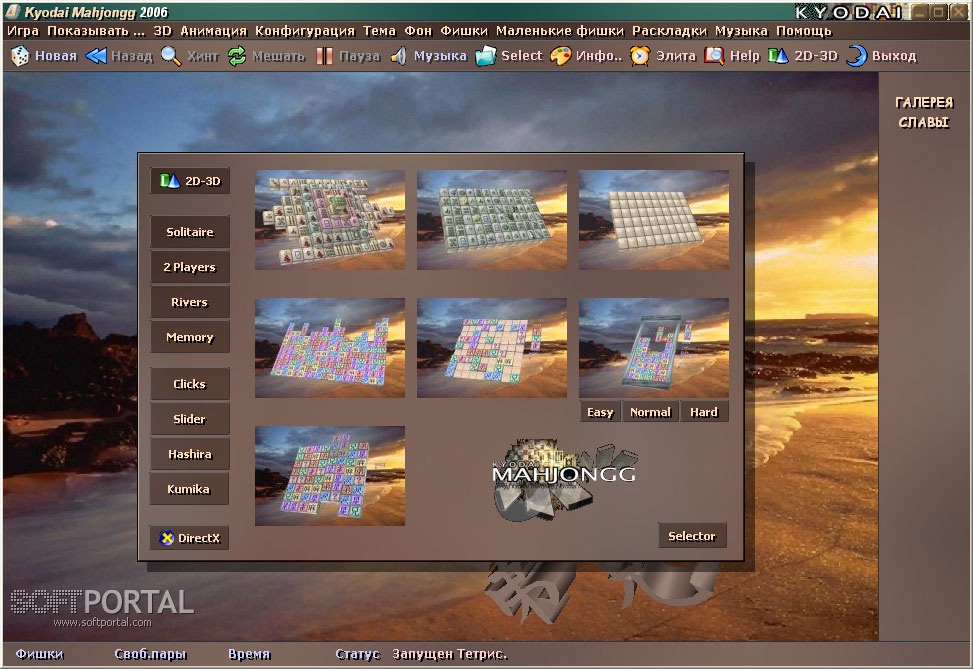This screenshot has height=669, width=973.
Task: Click the green tile board preview thumbnail
Action: (492, 220)
